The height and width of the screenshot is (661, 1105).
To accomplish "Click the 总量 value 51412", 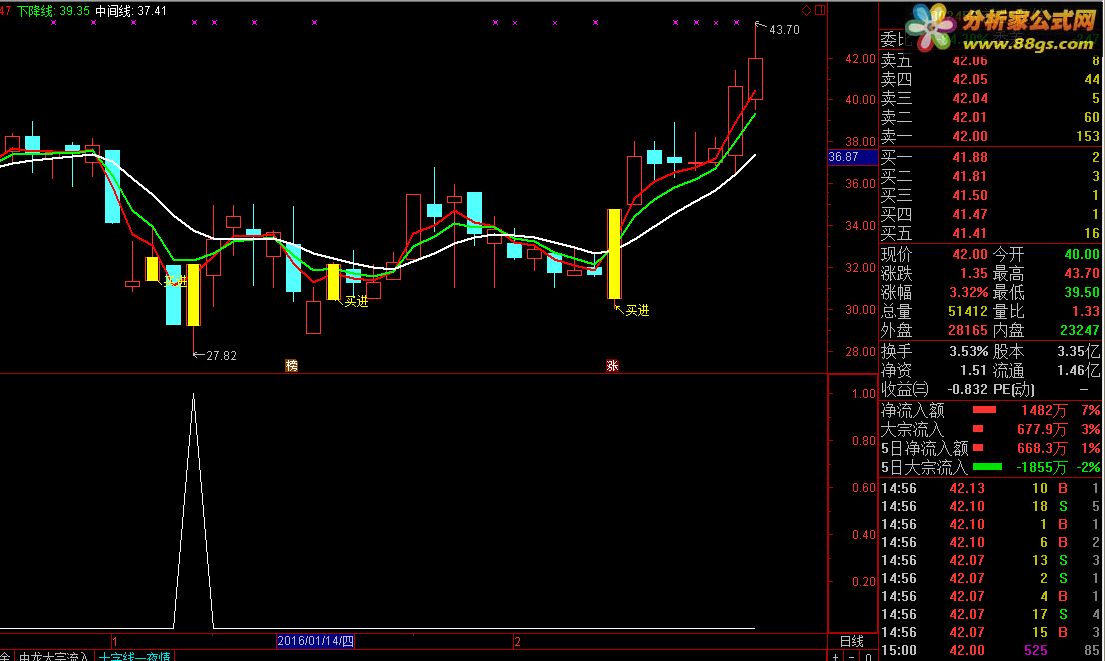I will 968,311.
